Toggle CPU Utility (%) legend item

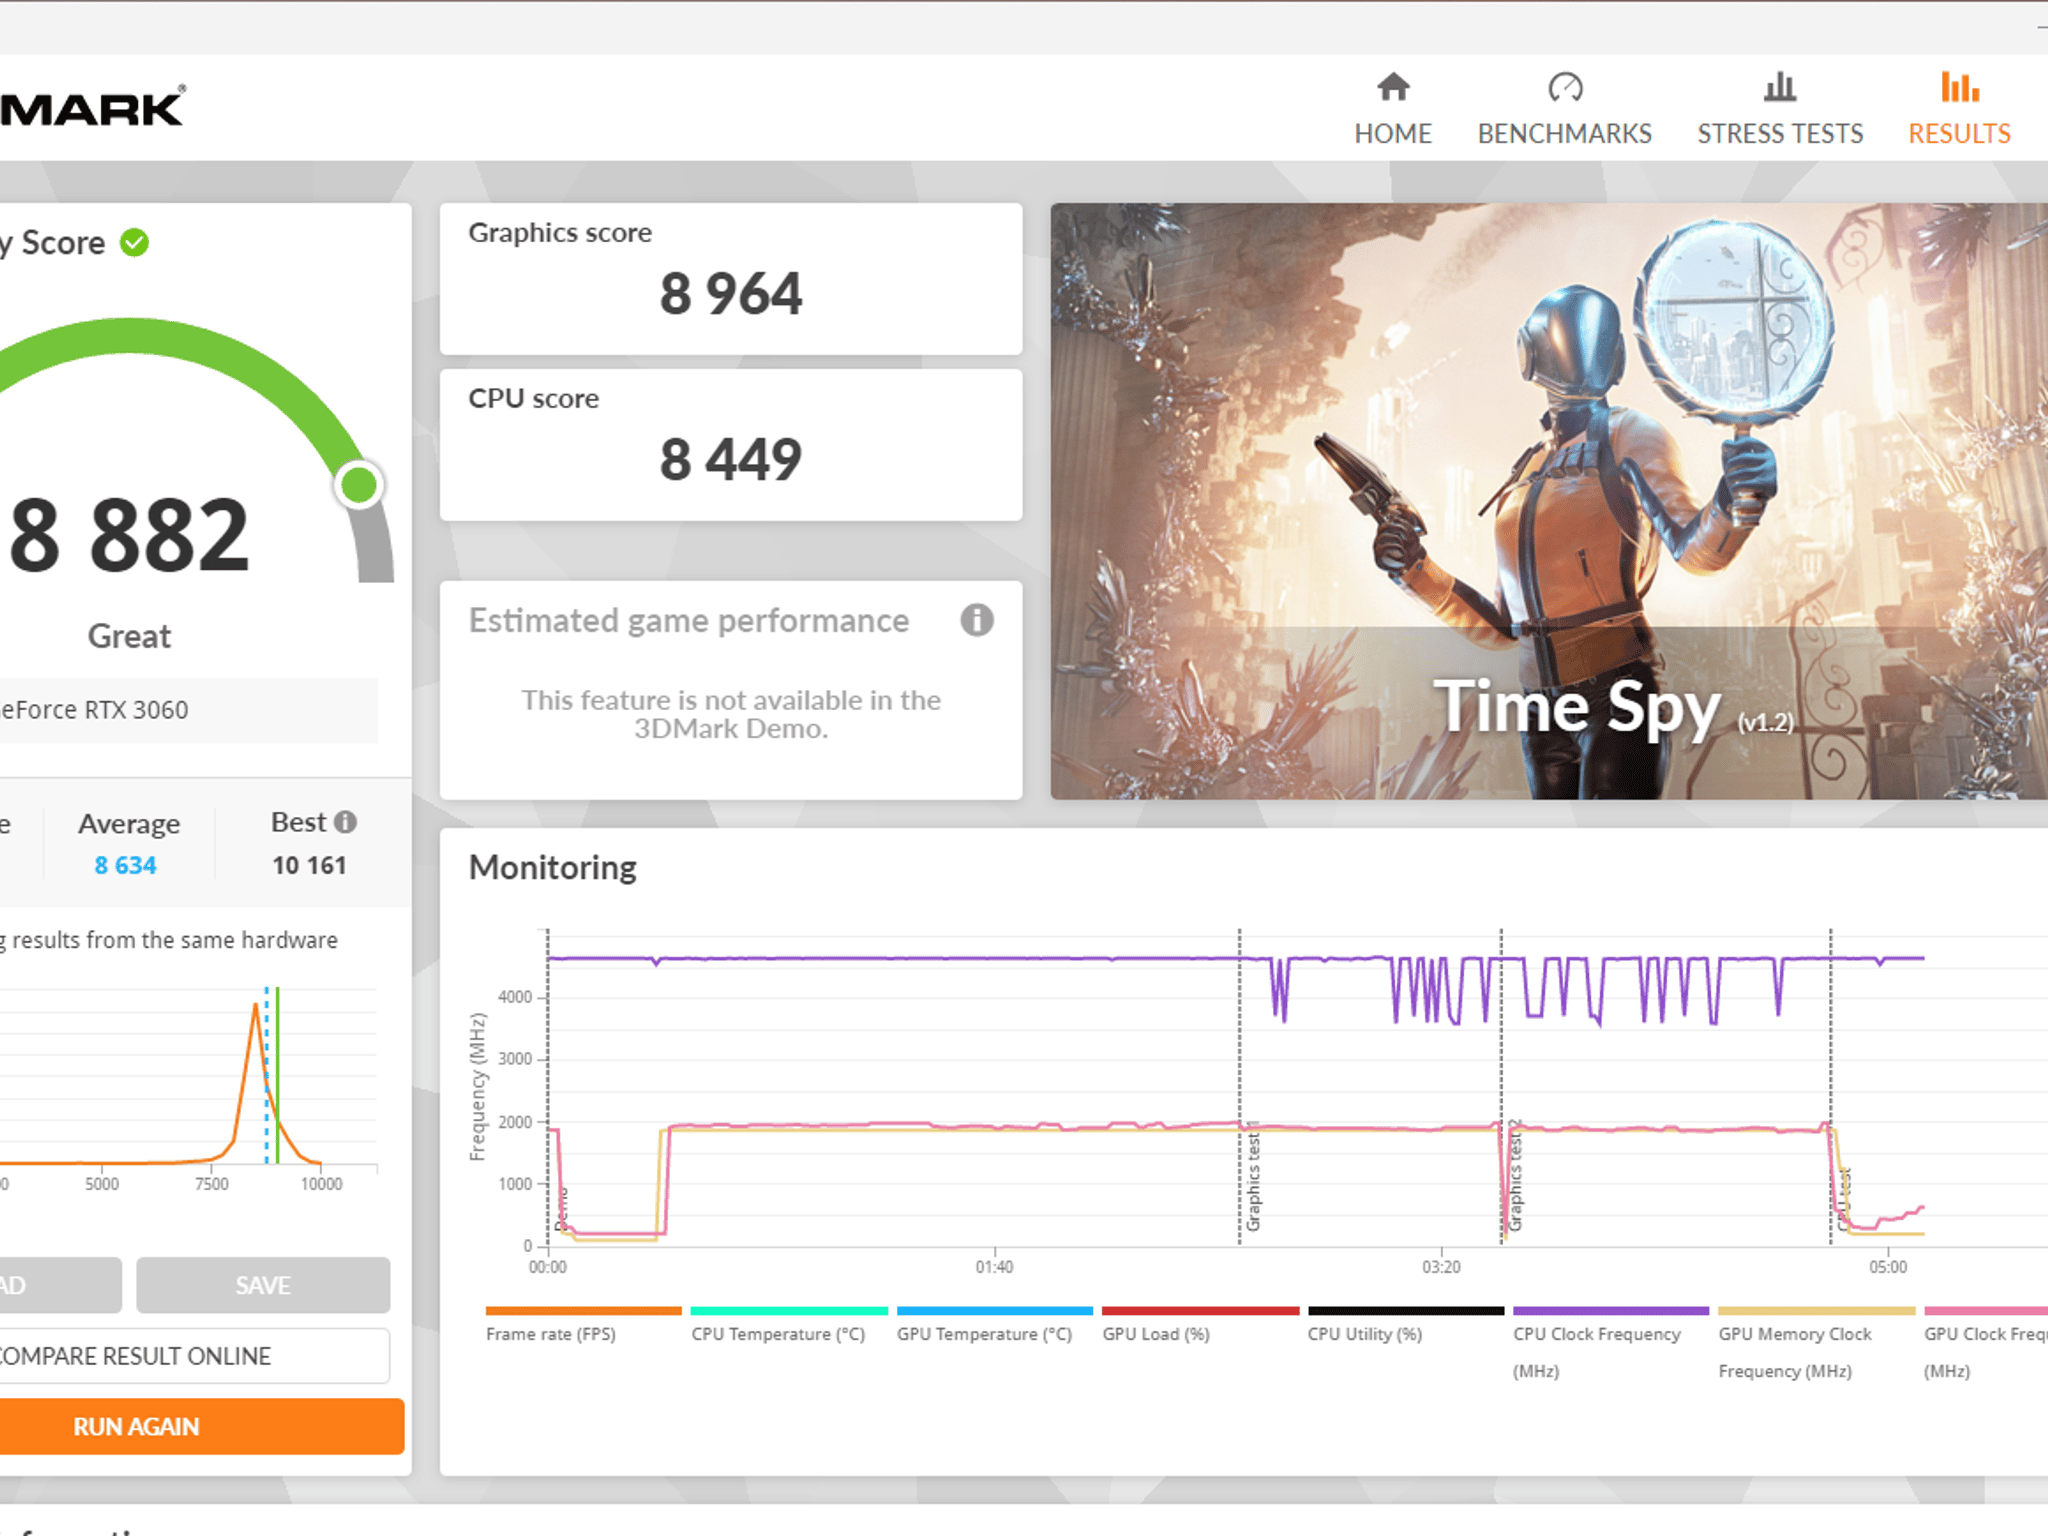1406,1324
